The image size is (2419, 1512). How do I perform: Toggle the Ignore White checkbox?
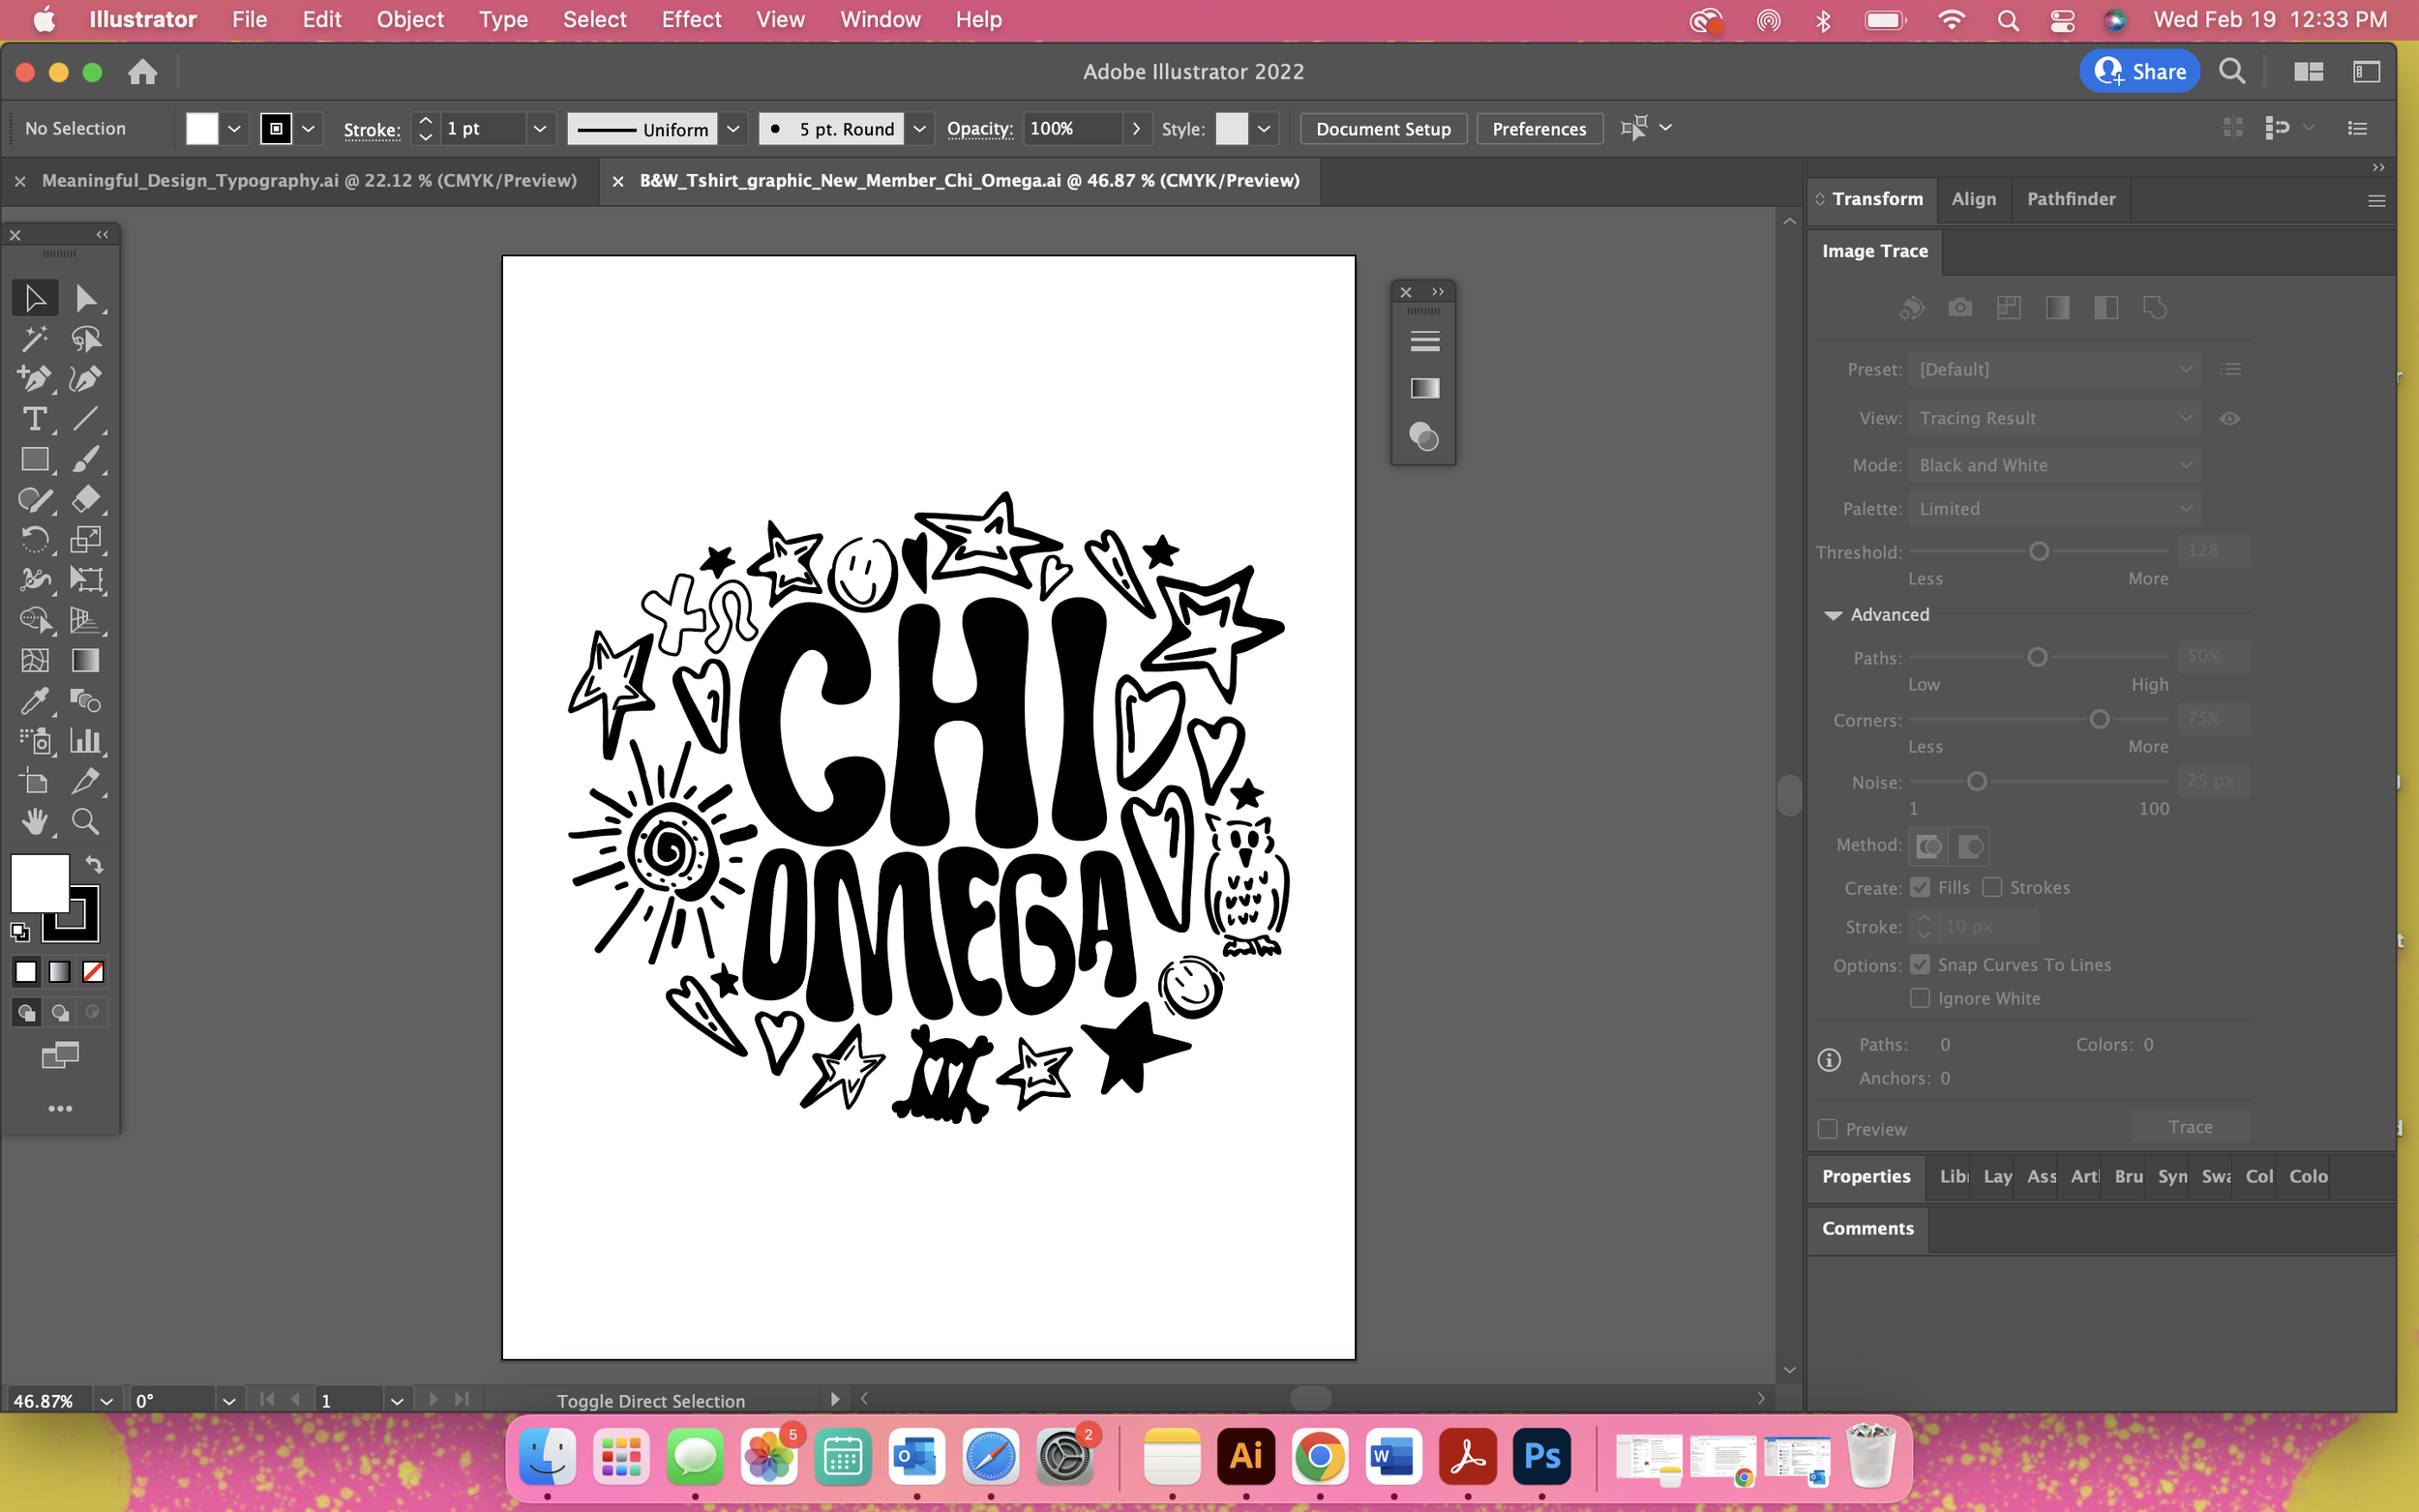coord(1919,998)
